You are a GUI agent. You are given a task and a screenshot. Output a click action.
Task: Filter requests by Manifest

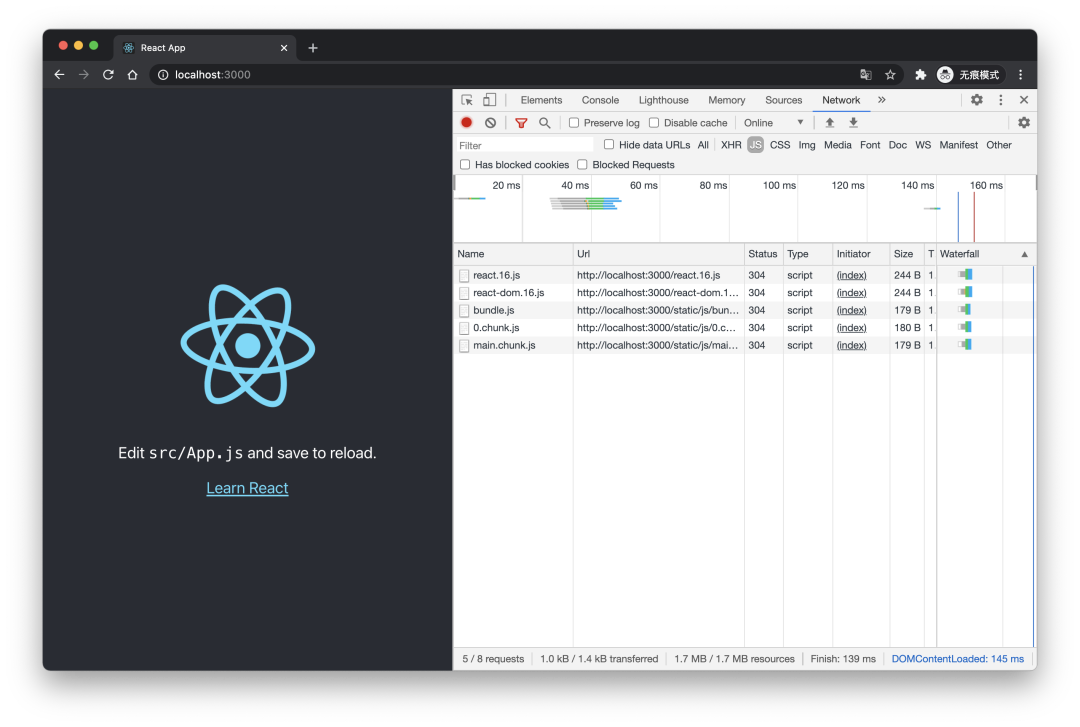[x=959, y=145]
